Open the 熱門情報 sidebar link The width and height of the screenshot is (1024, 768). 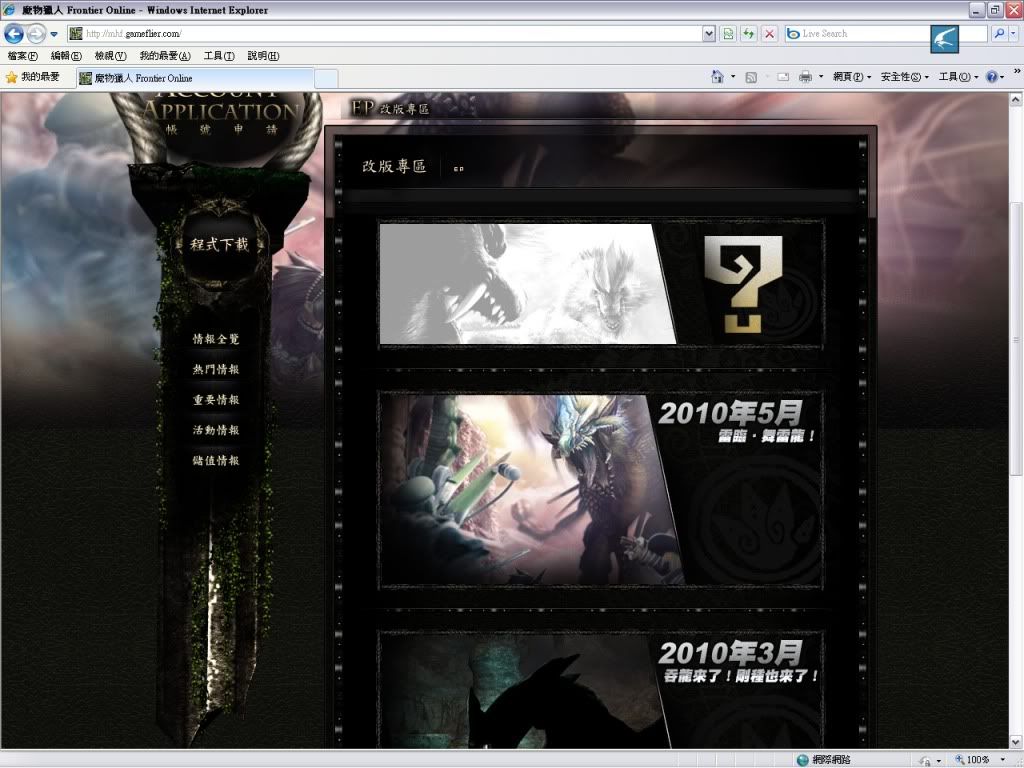tap(216, 370)
